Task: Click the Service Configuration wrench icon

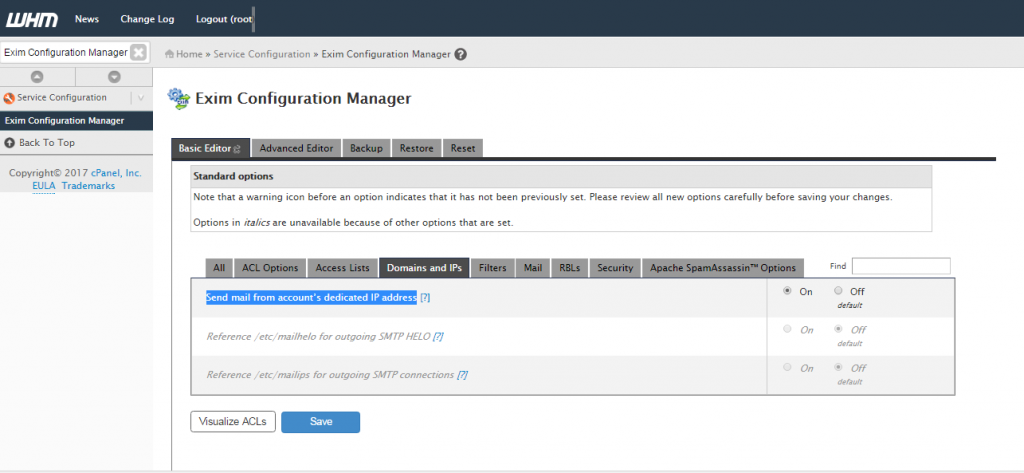Action: coord(9,98)
